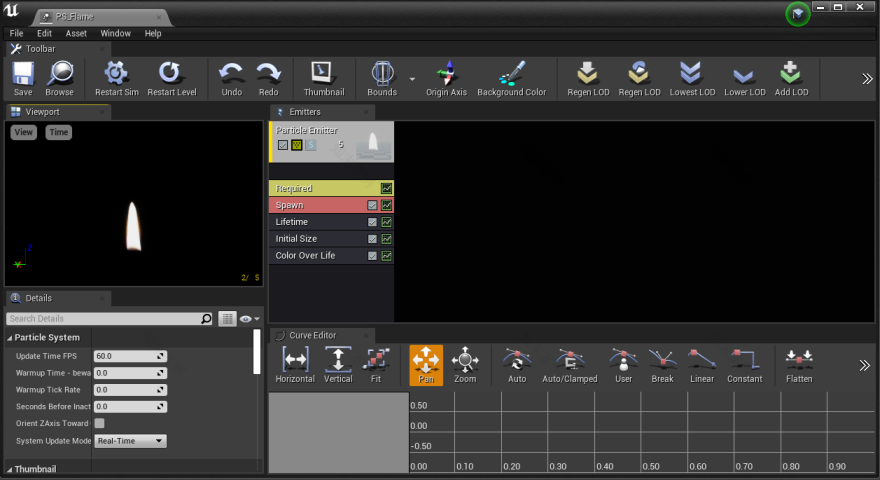Click the Search Details input field
The width and height of the screenshot is (880, 480).
coord(103,318)
